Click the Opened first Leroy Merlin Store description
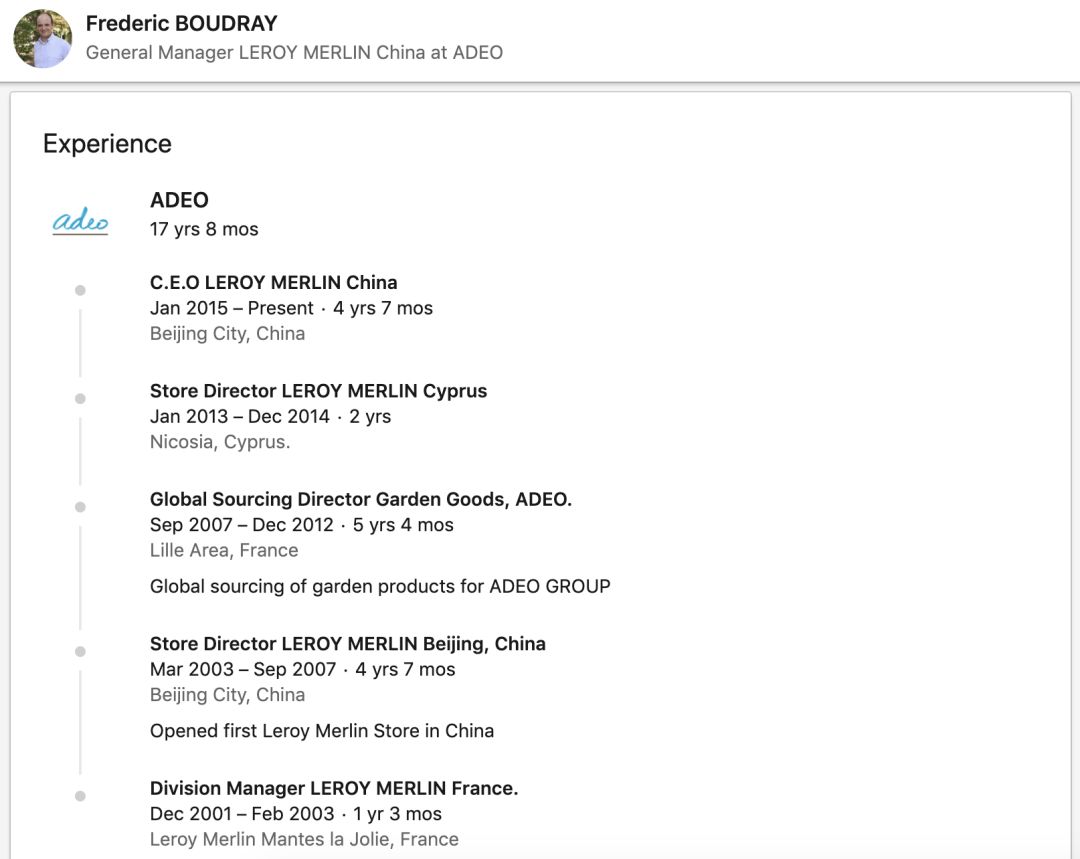This screenshot has width=1080, height=859. [322, 731]
